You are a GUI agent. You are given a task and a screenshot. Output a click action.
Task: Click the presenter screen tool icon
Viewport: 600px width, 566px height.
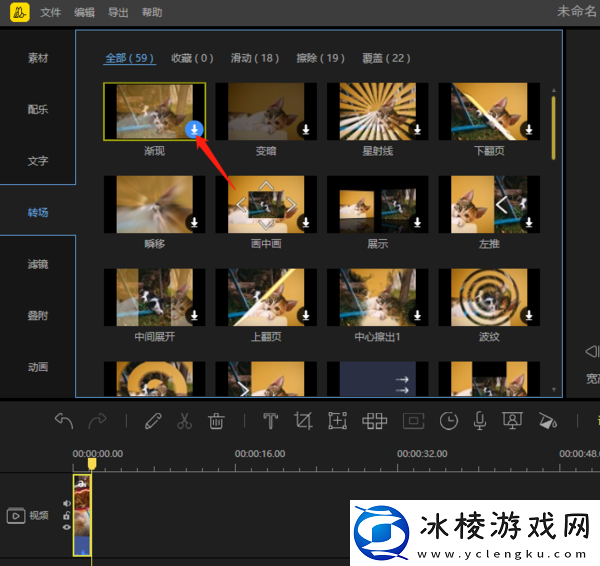point(512,421)
